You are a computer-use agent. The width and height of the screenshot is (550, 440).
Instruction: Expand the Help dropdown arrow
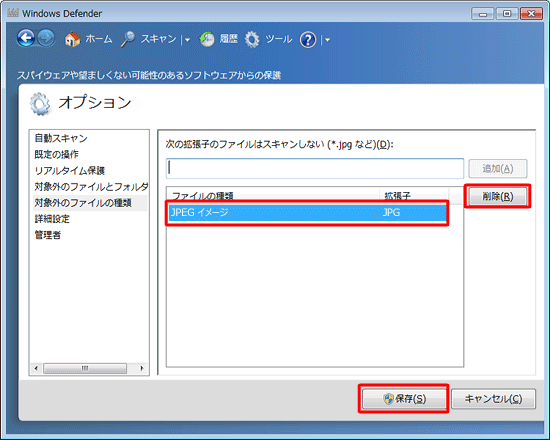click(x=328, y=40)
